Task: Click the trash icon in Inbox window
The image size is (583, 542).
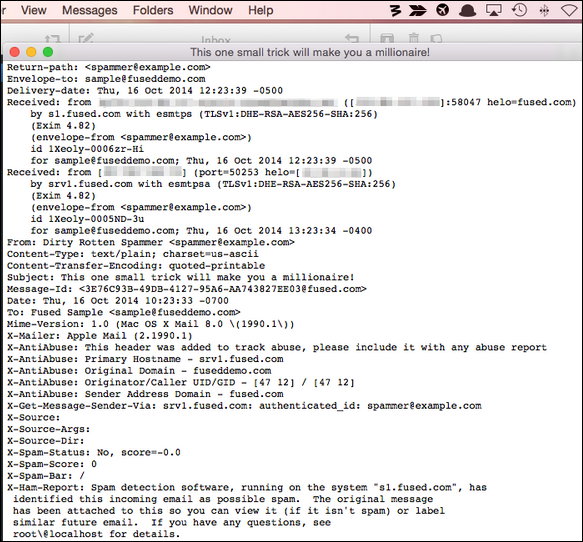Action: (x=414, y=38)
